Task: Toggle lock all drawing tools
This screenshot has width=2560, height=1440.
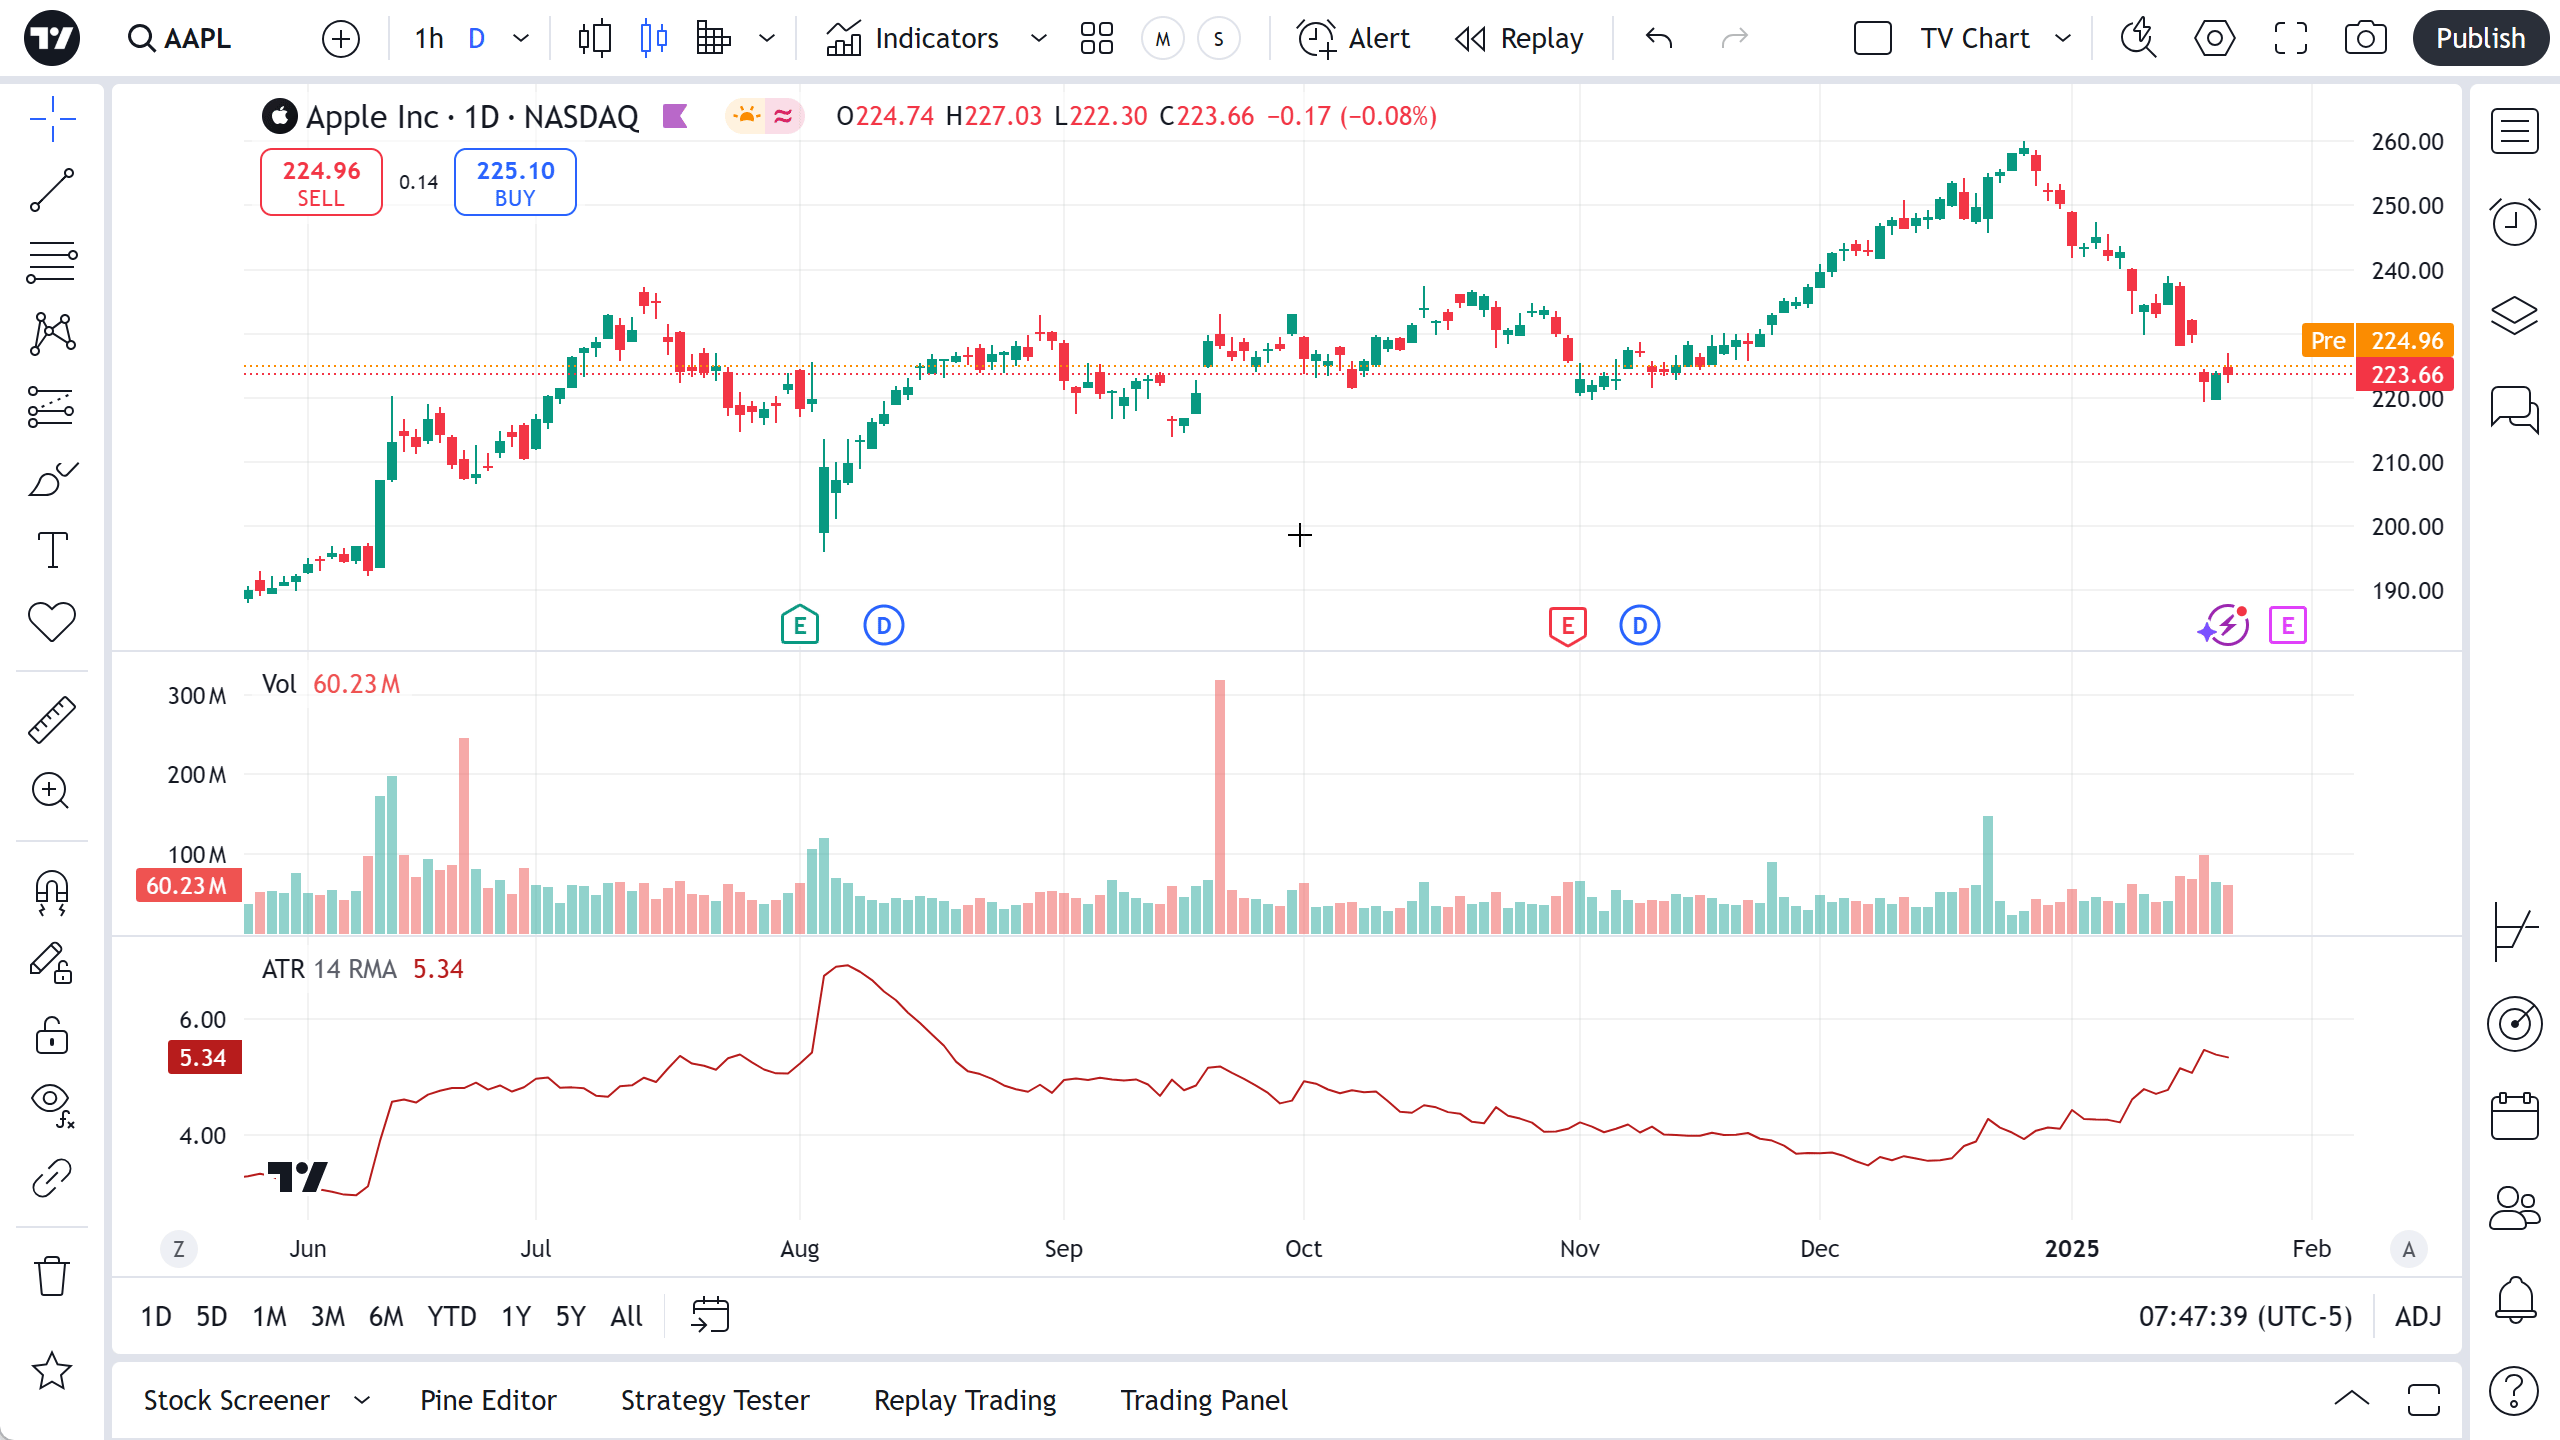Action: (x=52, y=1035)
